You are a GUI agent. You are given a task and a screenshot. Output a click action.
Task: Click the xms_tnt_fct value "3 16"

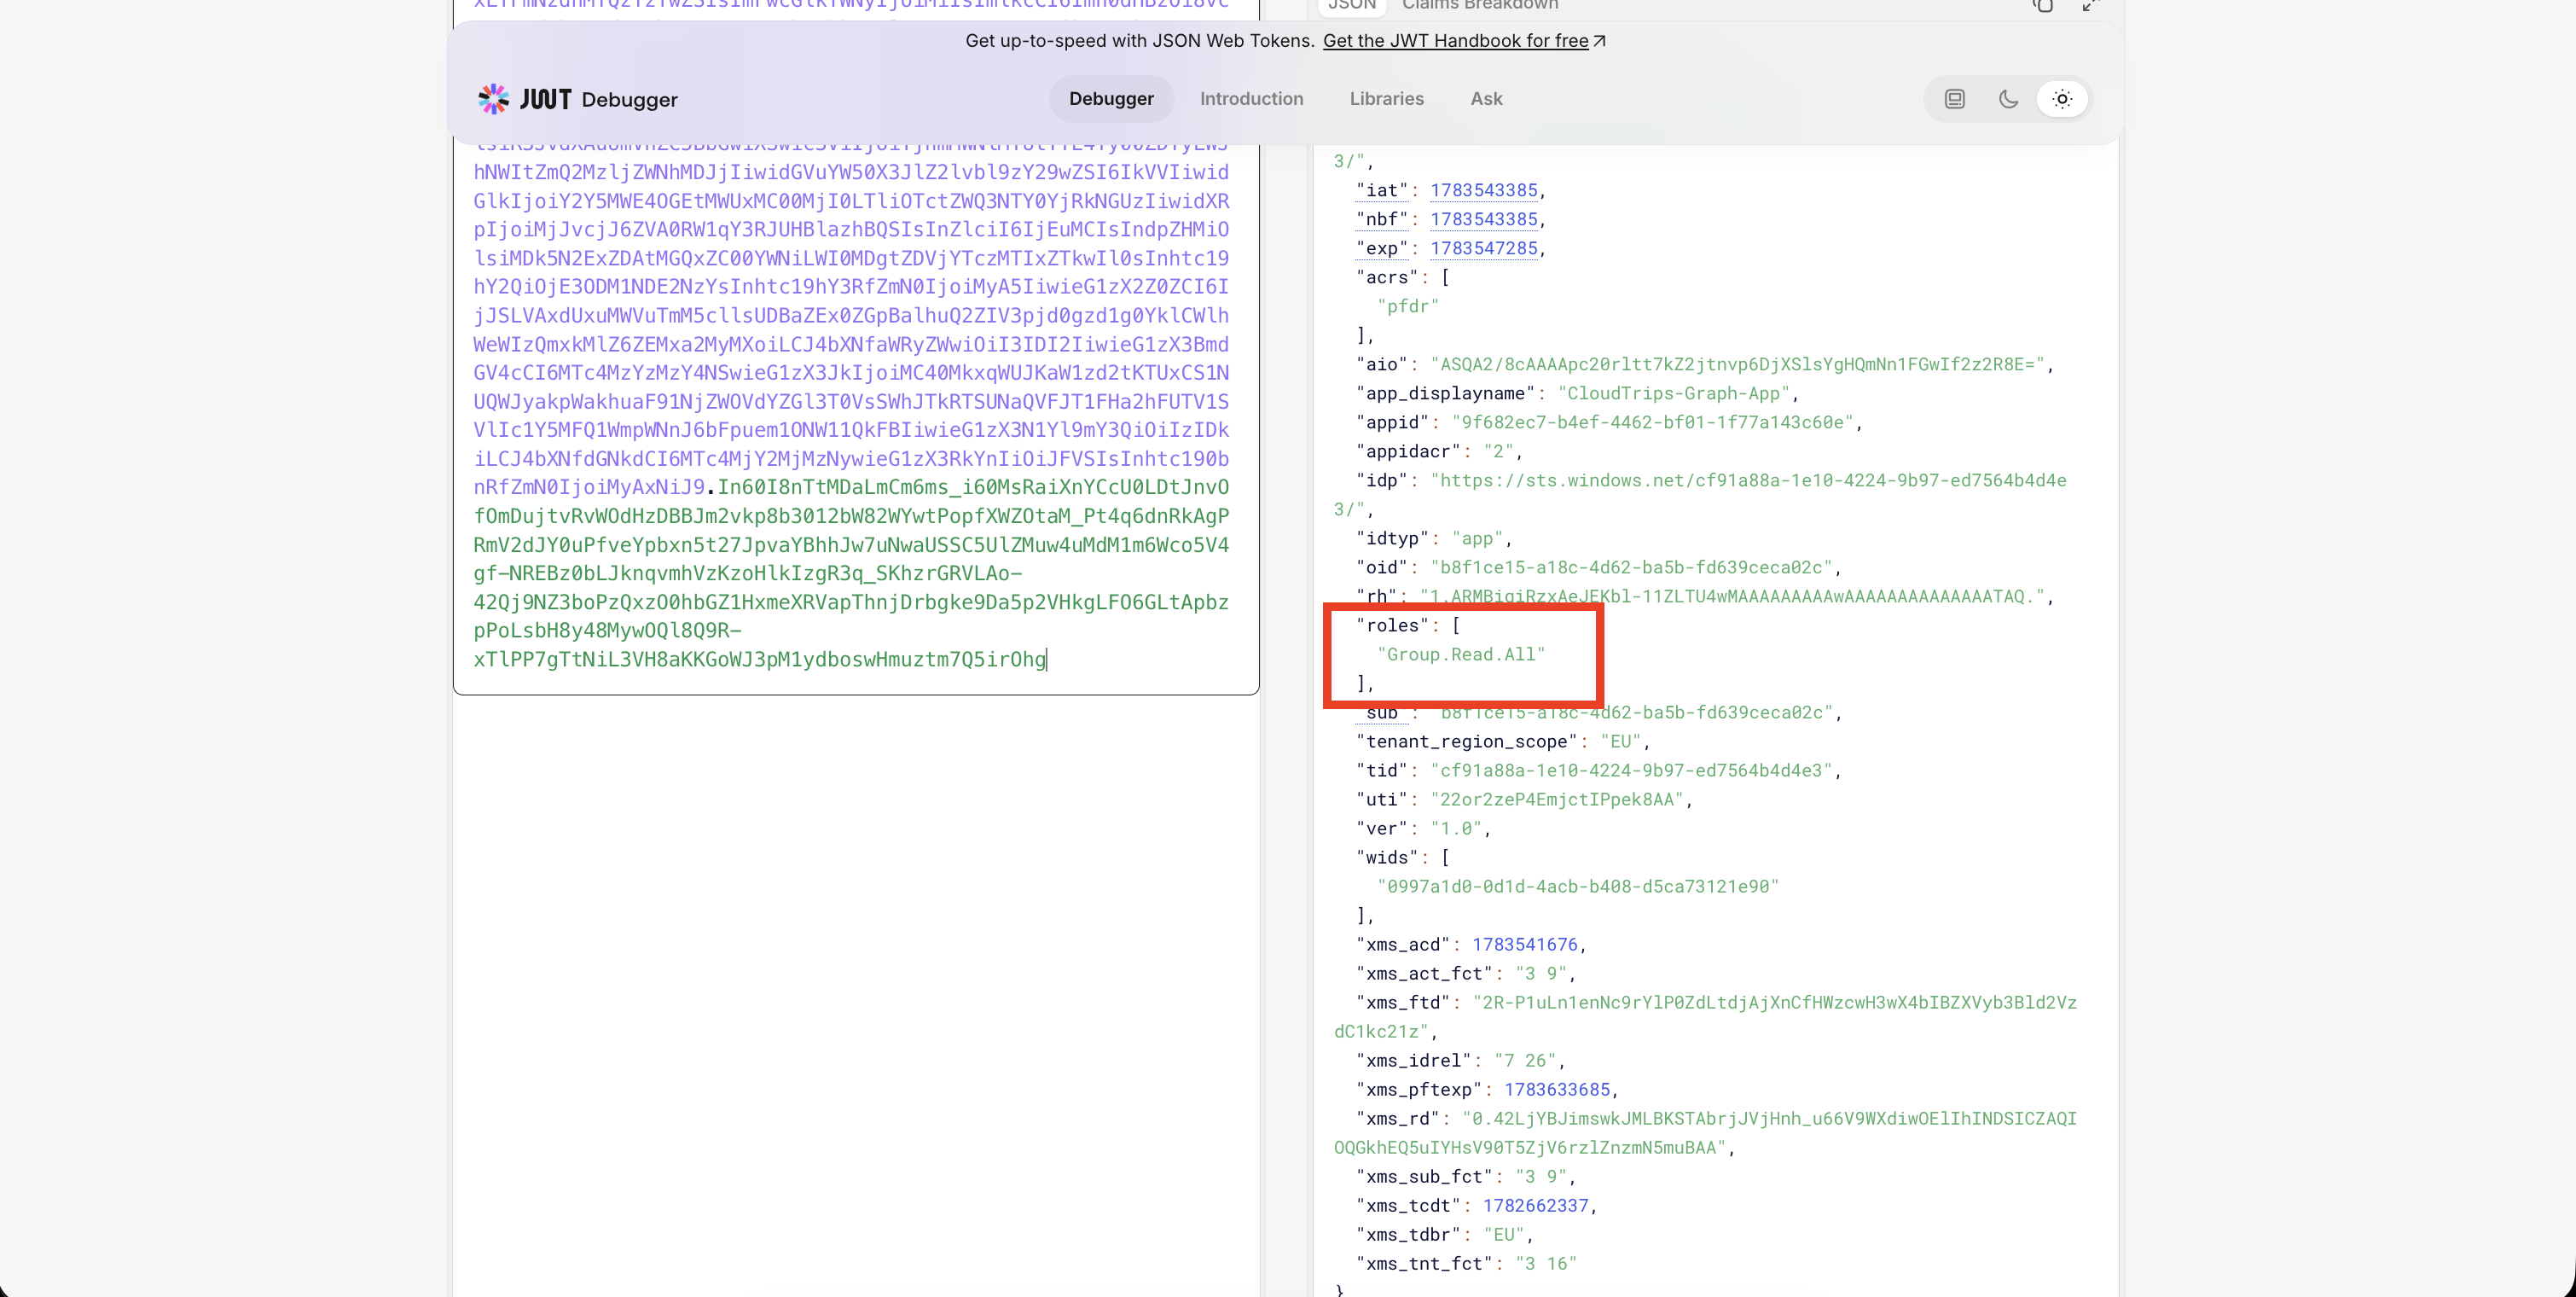1546,1263
